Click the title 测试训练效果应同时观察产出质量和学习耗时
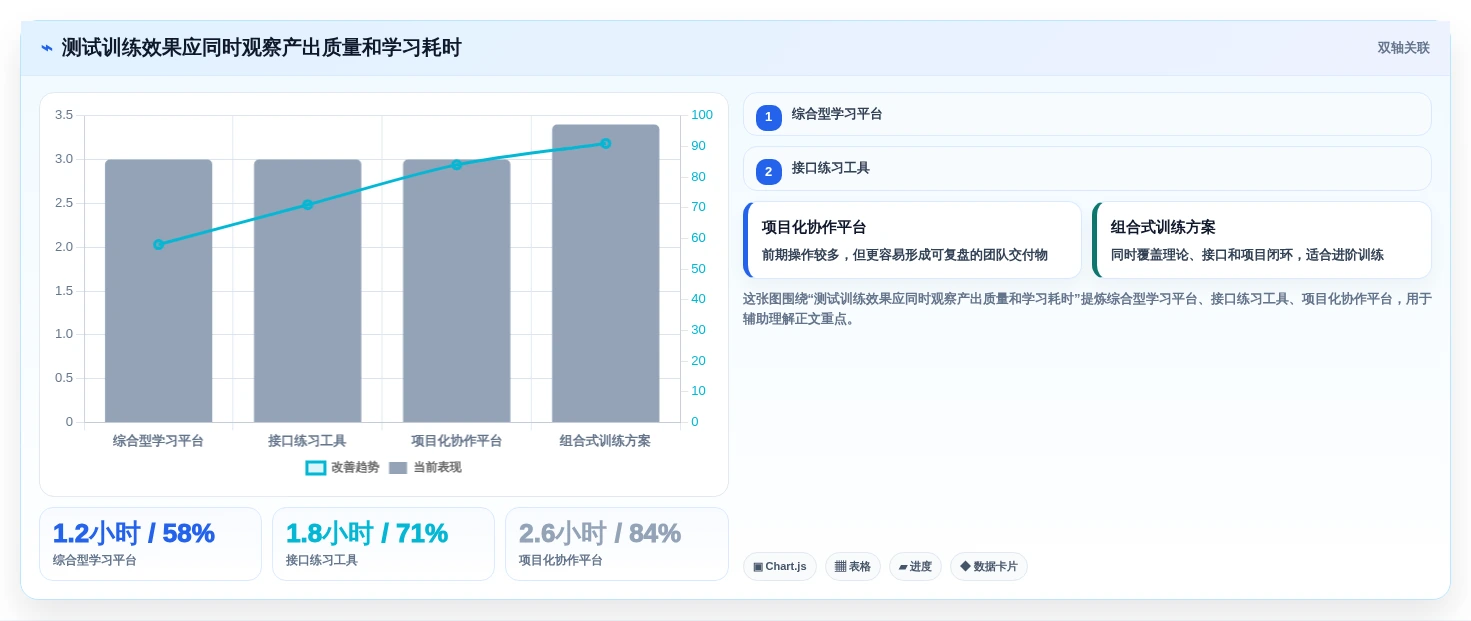 (261, 48)
